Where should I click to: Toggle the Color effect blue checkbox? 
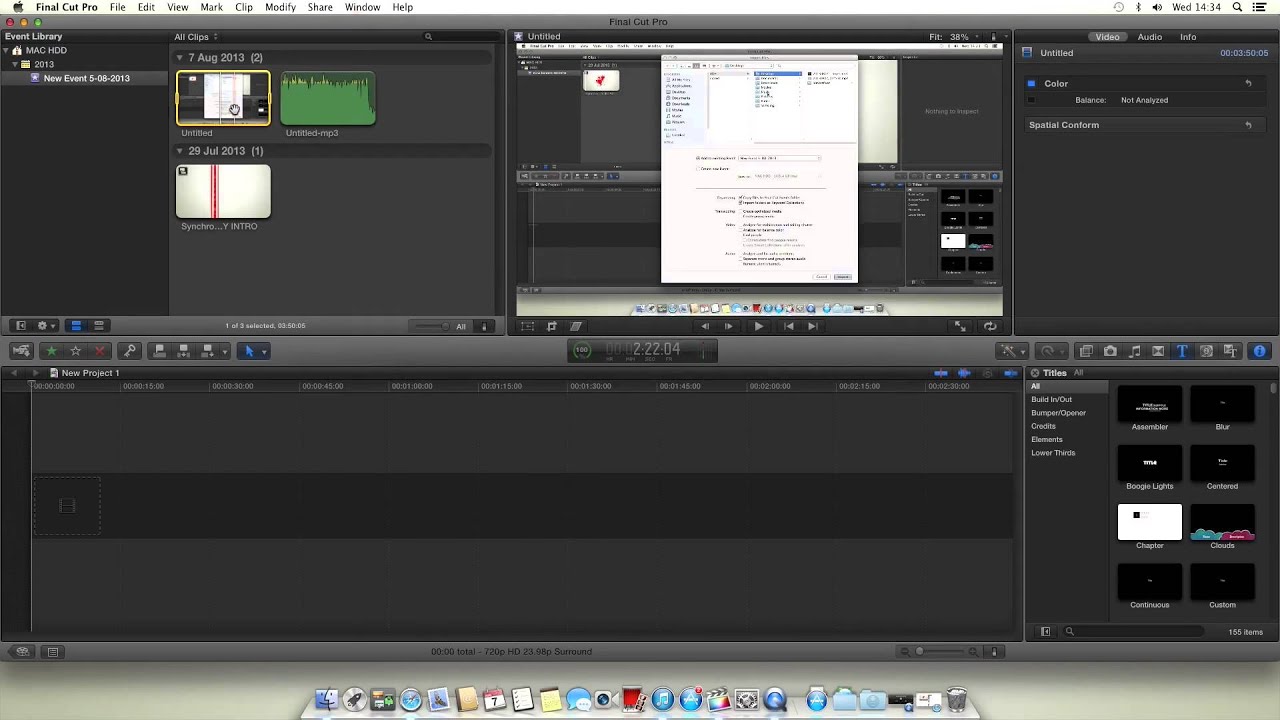1031,84
